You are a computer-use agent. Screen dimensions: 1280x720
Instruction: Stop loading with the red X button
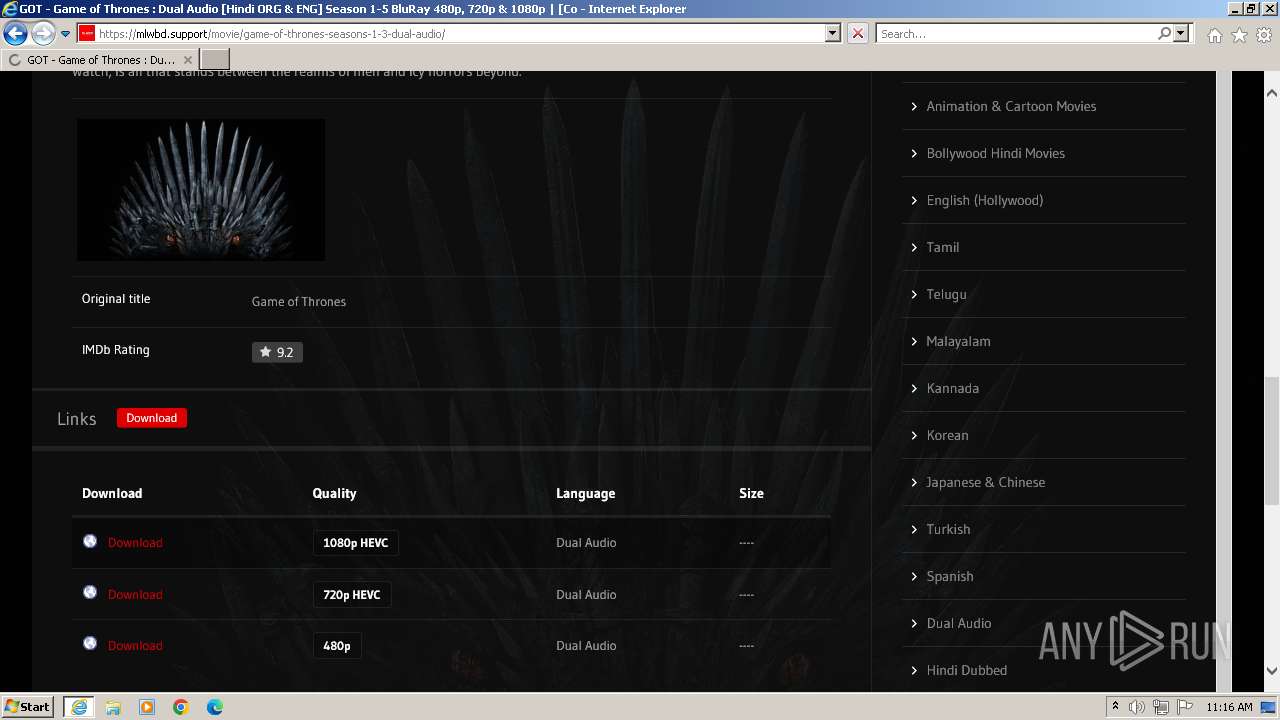(x=857, y=34)
